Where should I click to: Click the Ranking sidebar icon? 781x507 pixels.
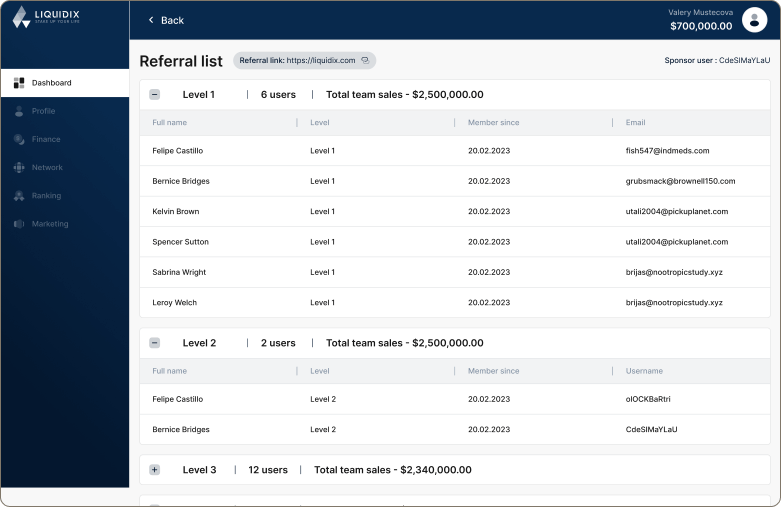[x=19, y=196]
